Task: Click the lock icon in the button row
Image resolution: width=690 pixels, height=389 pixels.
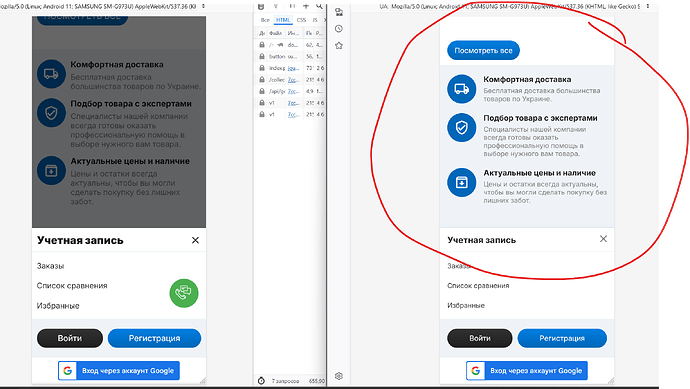Action: click(262, 56)
